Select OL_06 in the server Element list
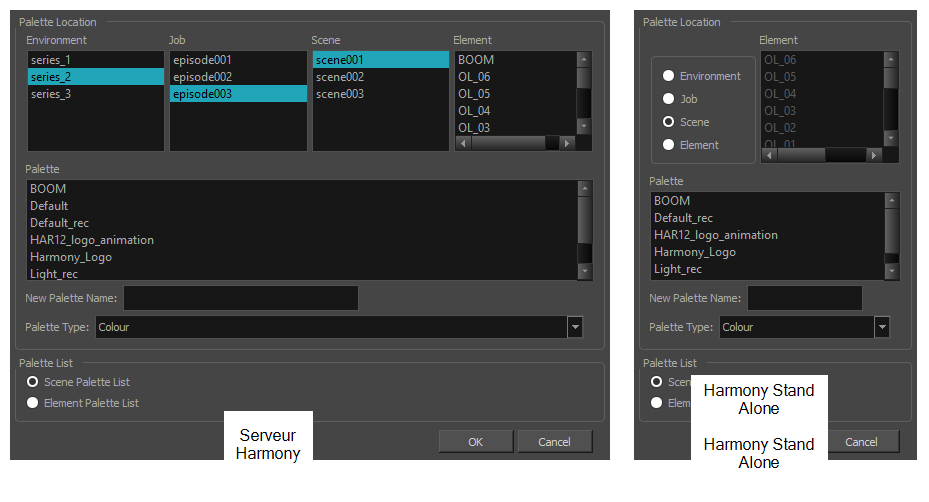929x502 pixels. tap(515, 77)
